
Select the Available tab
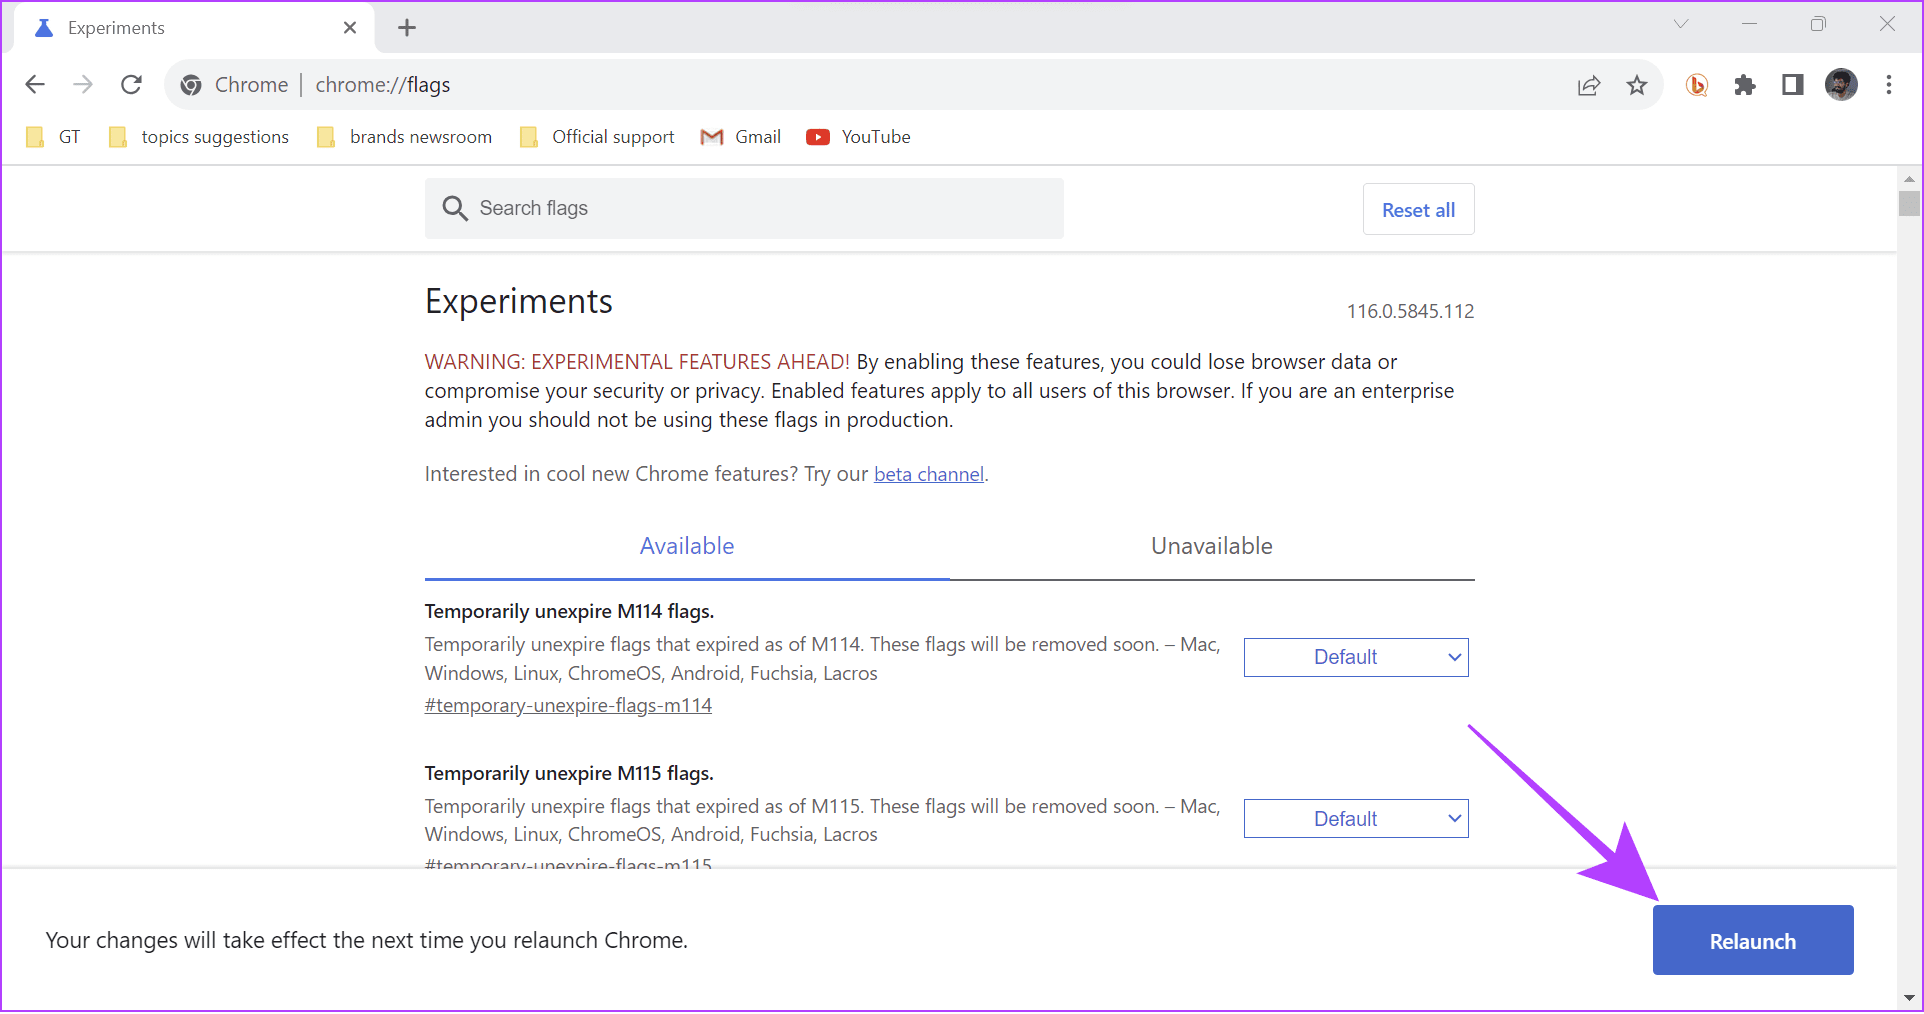687,546
